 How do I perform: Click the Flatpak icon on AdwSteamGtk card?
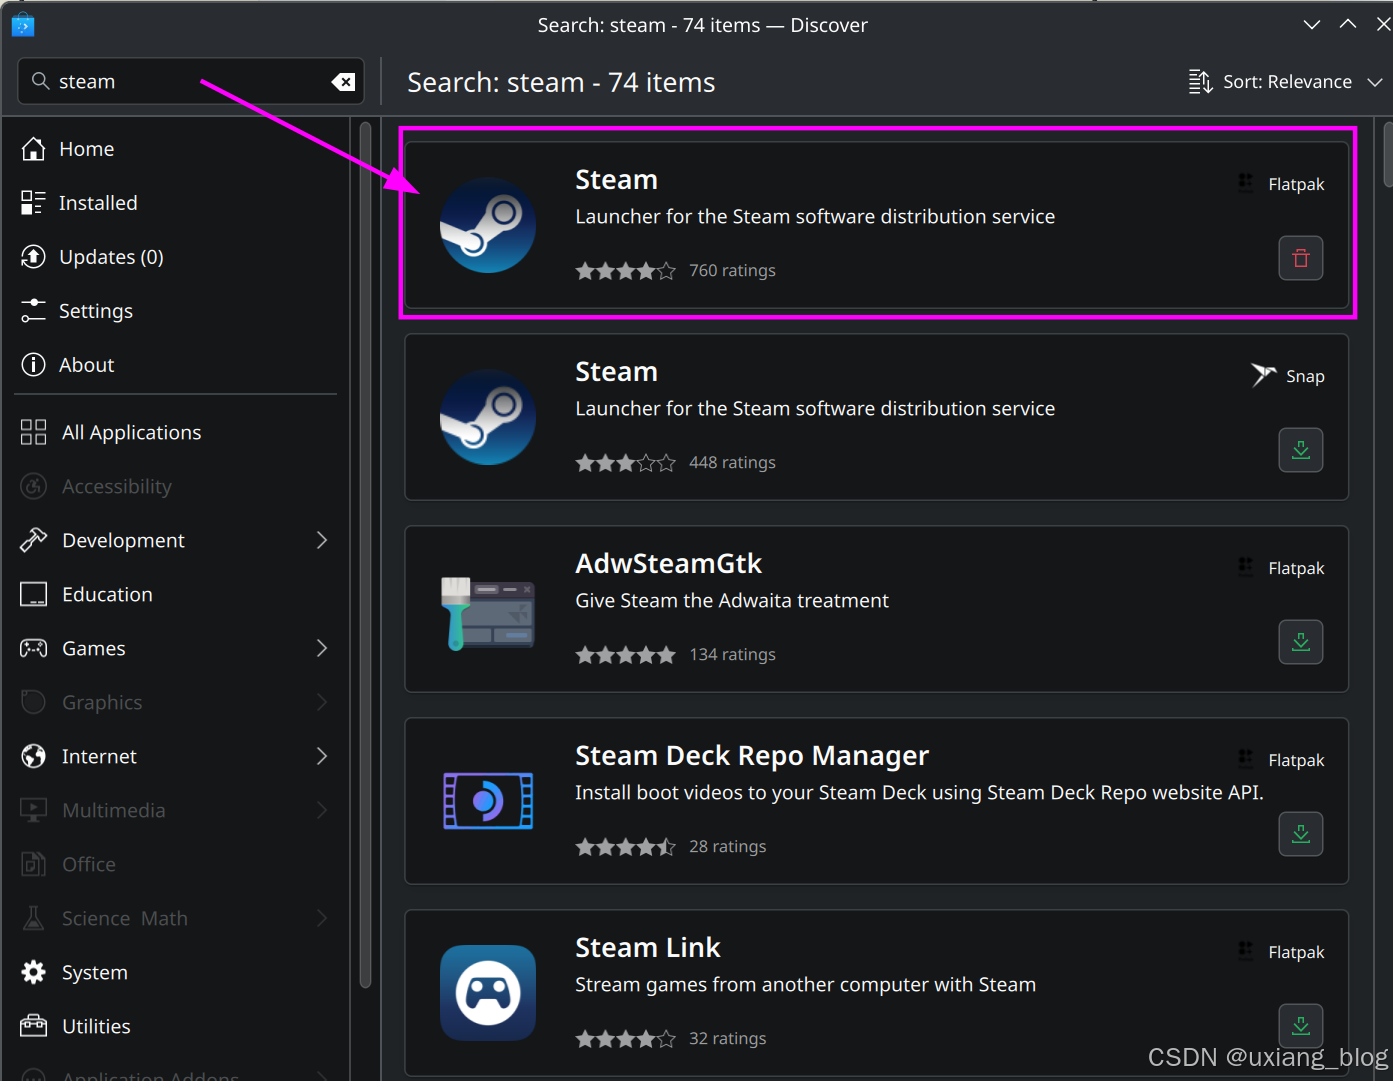[x=1246, y=567]
